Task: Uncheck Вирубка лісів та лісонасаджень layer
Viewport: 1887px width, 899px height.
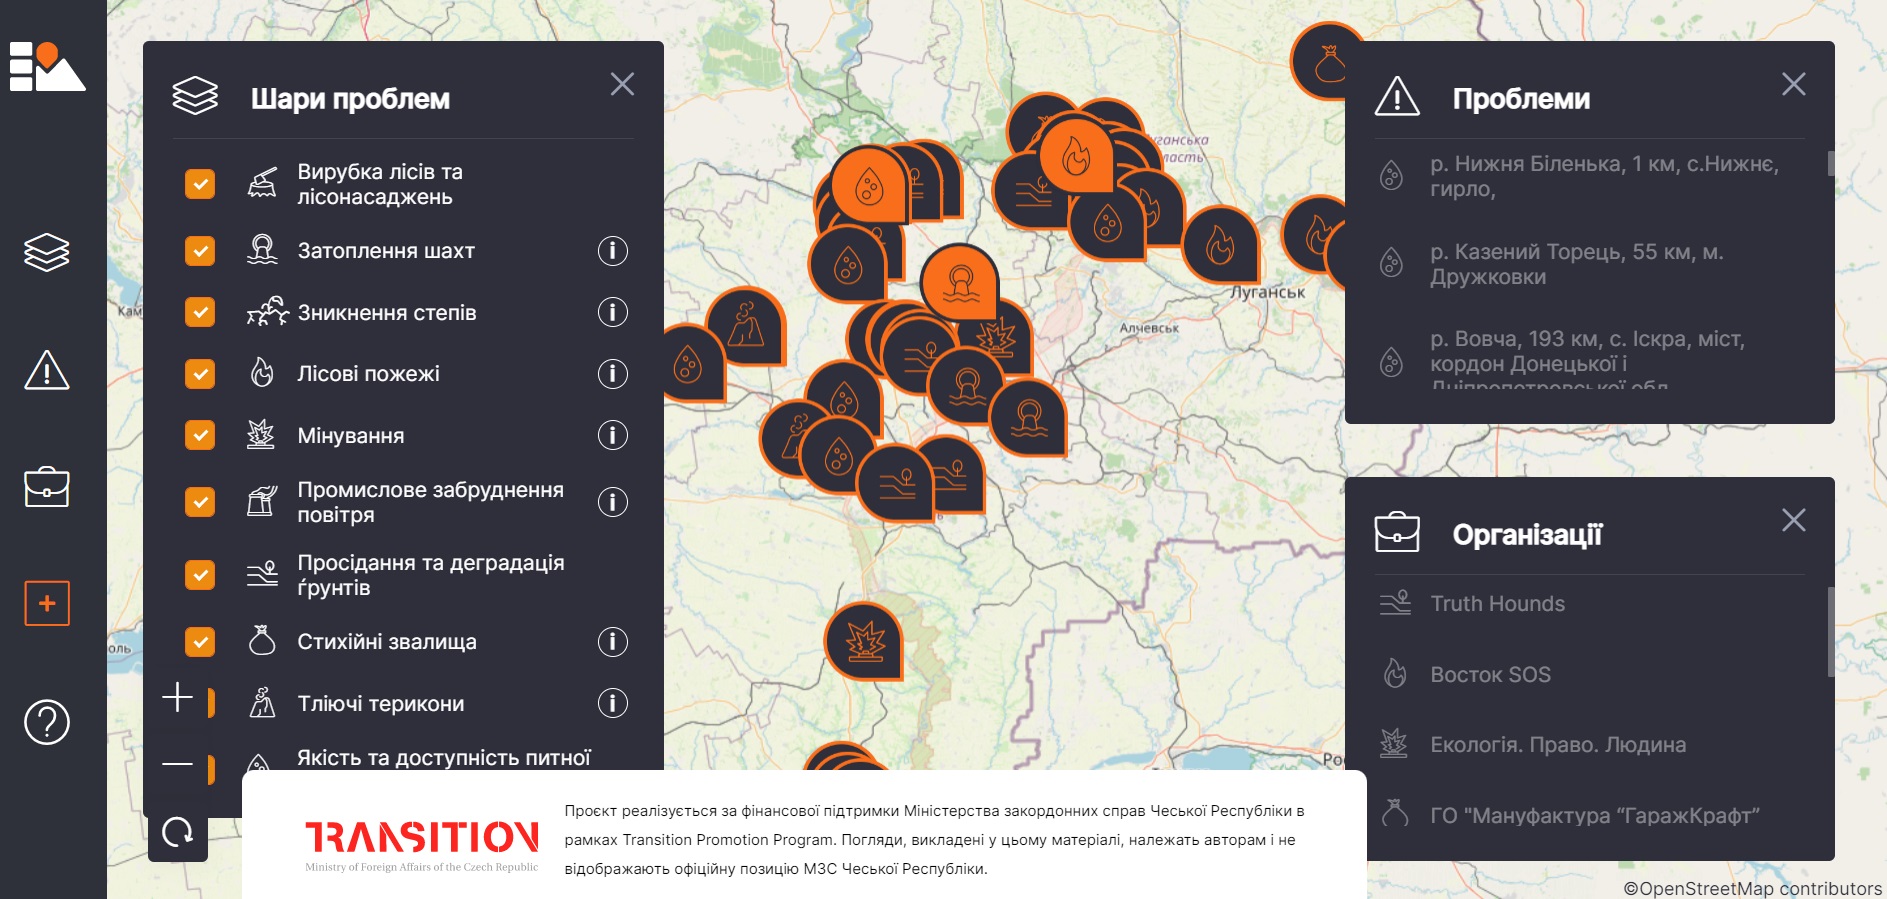Action: click(x=200, y=184)
